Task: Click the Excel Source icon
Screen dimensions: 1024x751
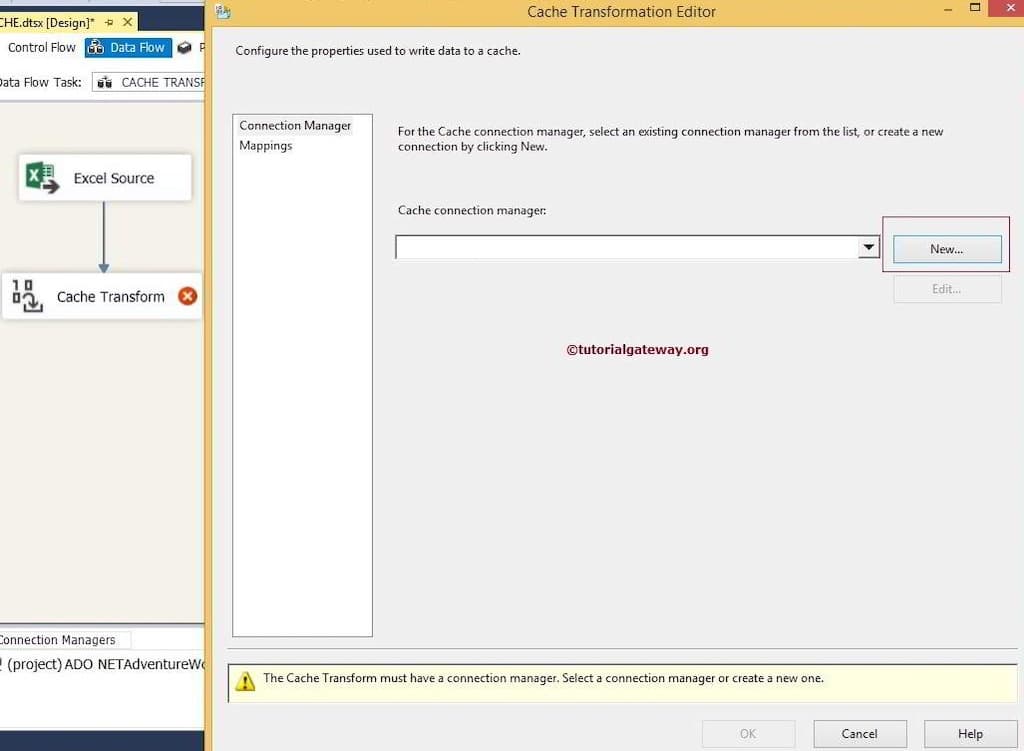Action: [42, 178]
